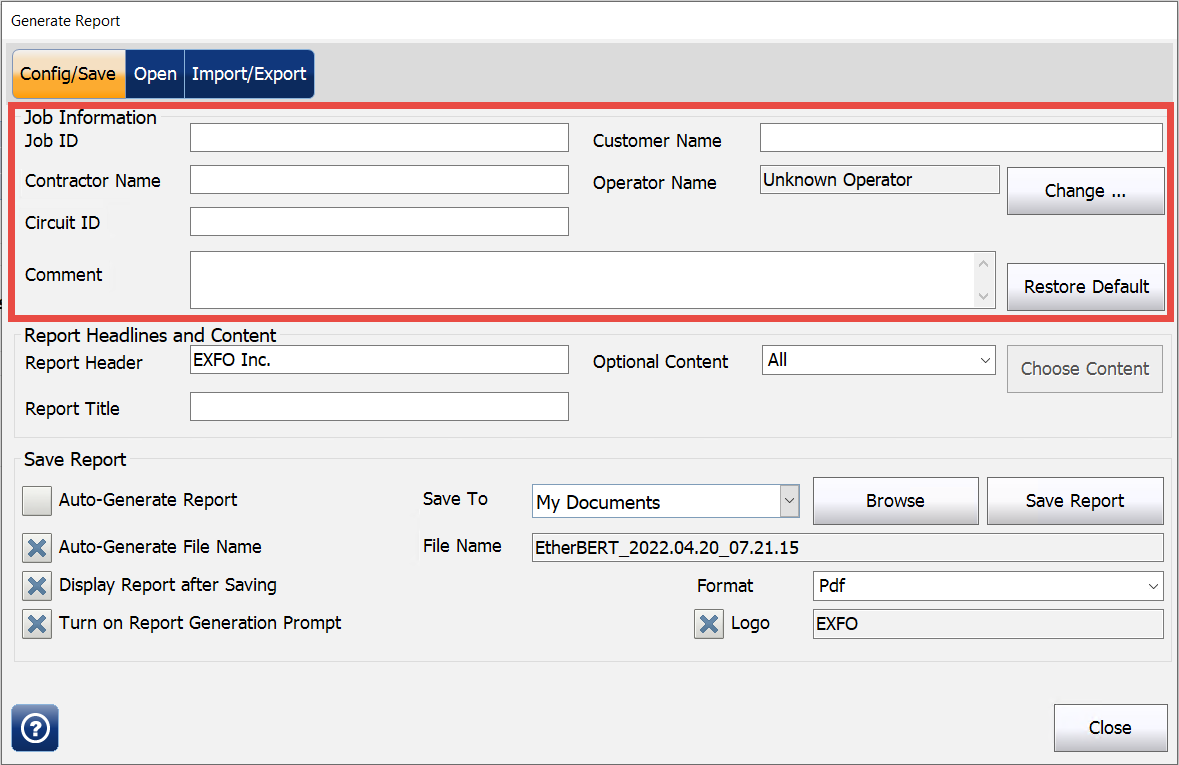Screen dimensions: 1179x765
Task: Toggle the Auto-Generate File Name checkbox
Action: pyautogui.click(x=37, y=548)
